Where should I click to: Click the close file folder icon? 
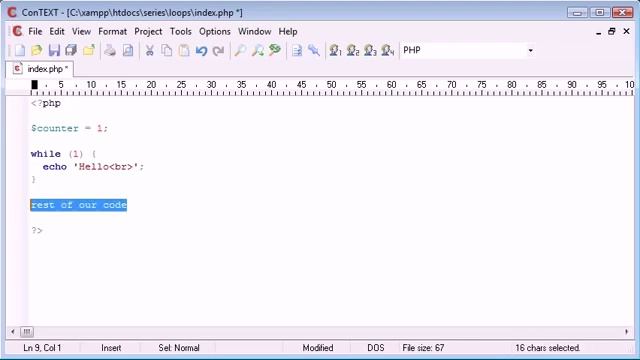click(x=89, y=51)
